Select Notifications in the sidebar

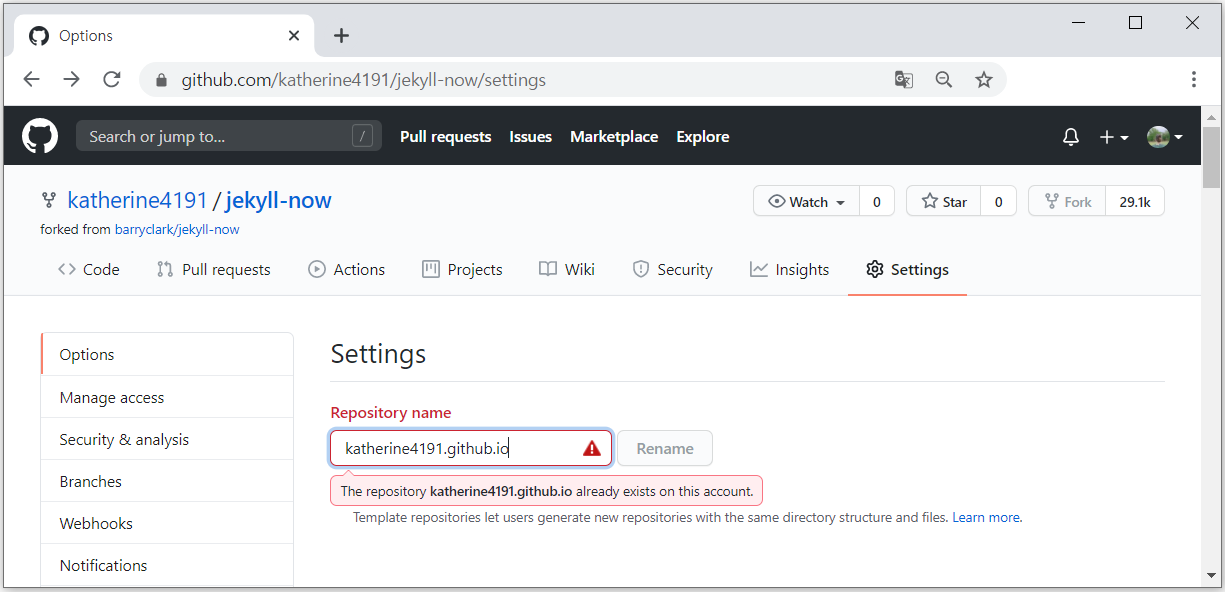167,565
